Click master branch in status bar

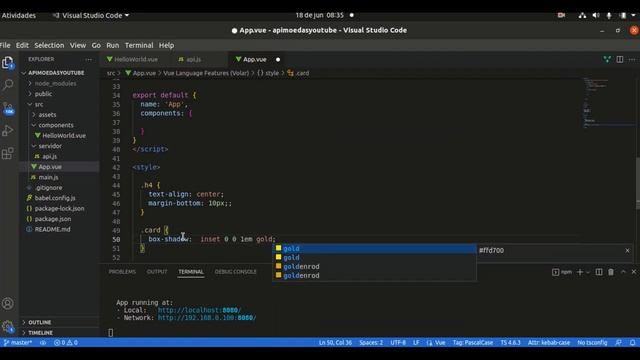(x=18, y=342)
